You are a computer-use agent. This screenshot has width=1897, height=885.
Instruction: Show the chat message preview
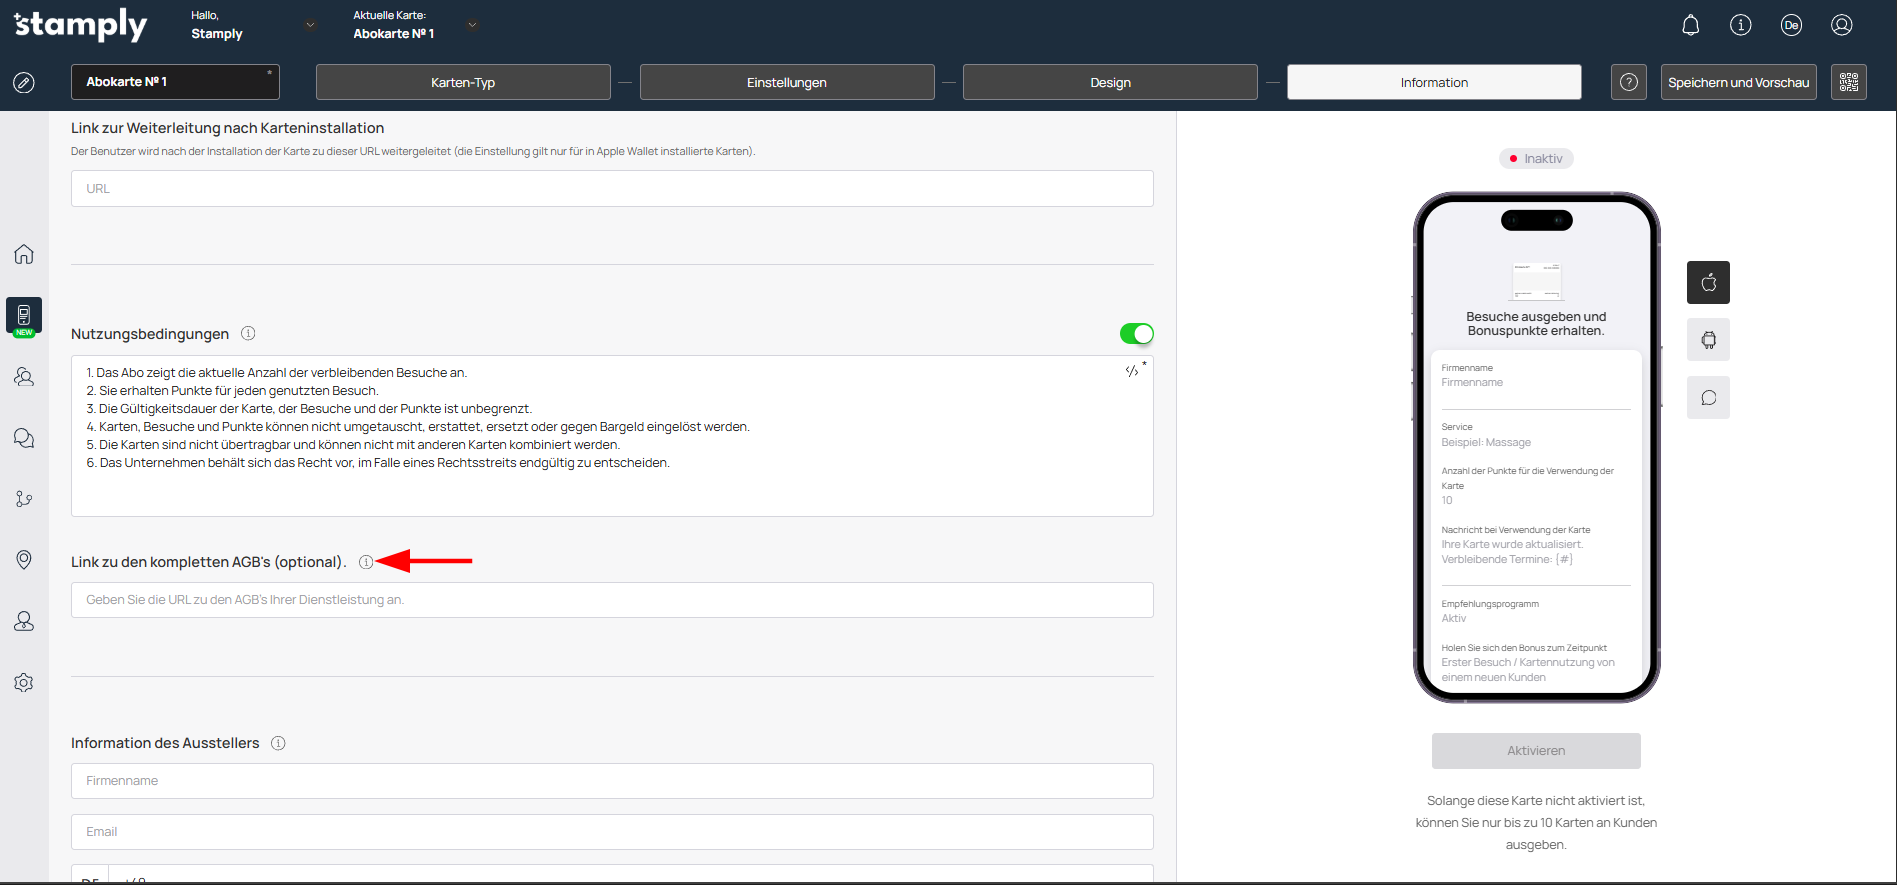tap(1708, 398)
